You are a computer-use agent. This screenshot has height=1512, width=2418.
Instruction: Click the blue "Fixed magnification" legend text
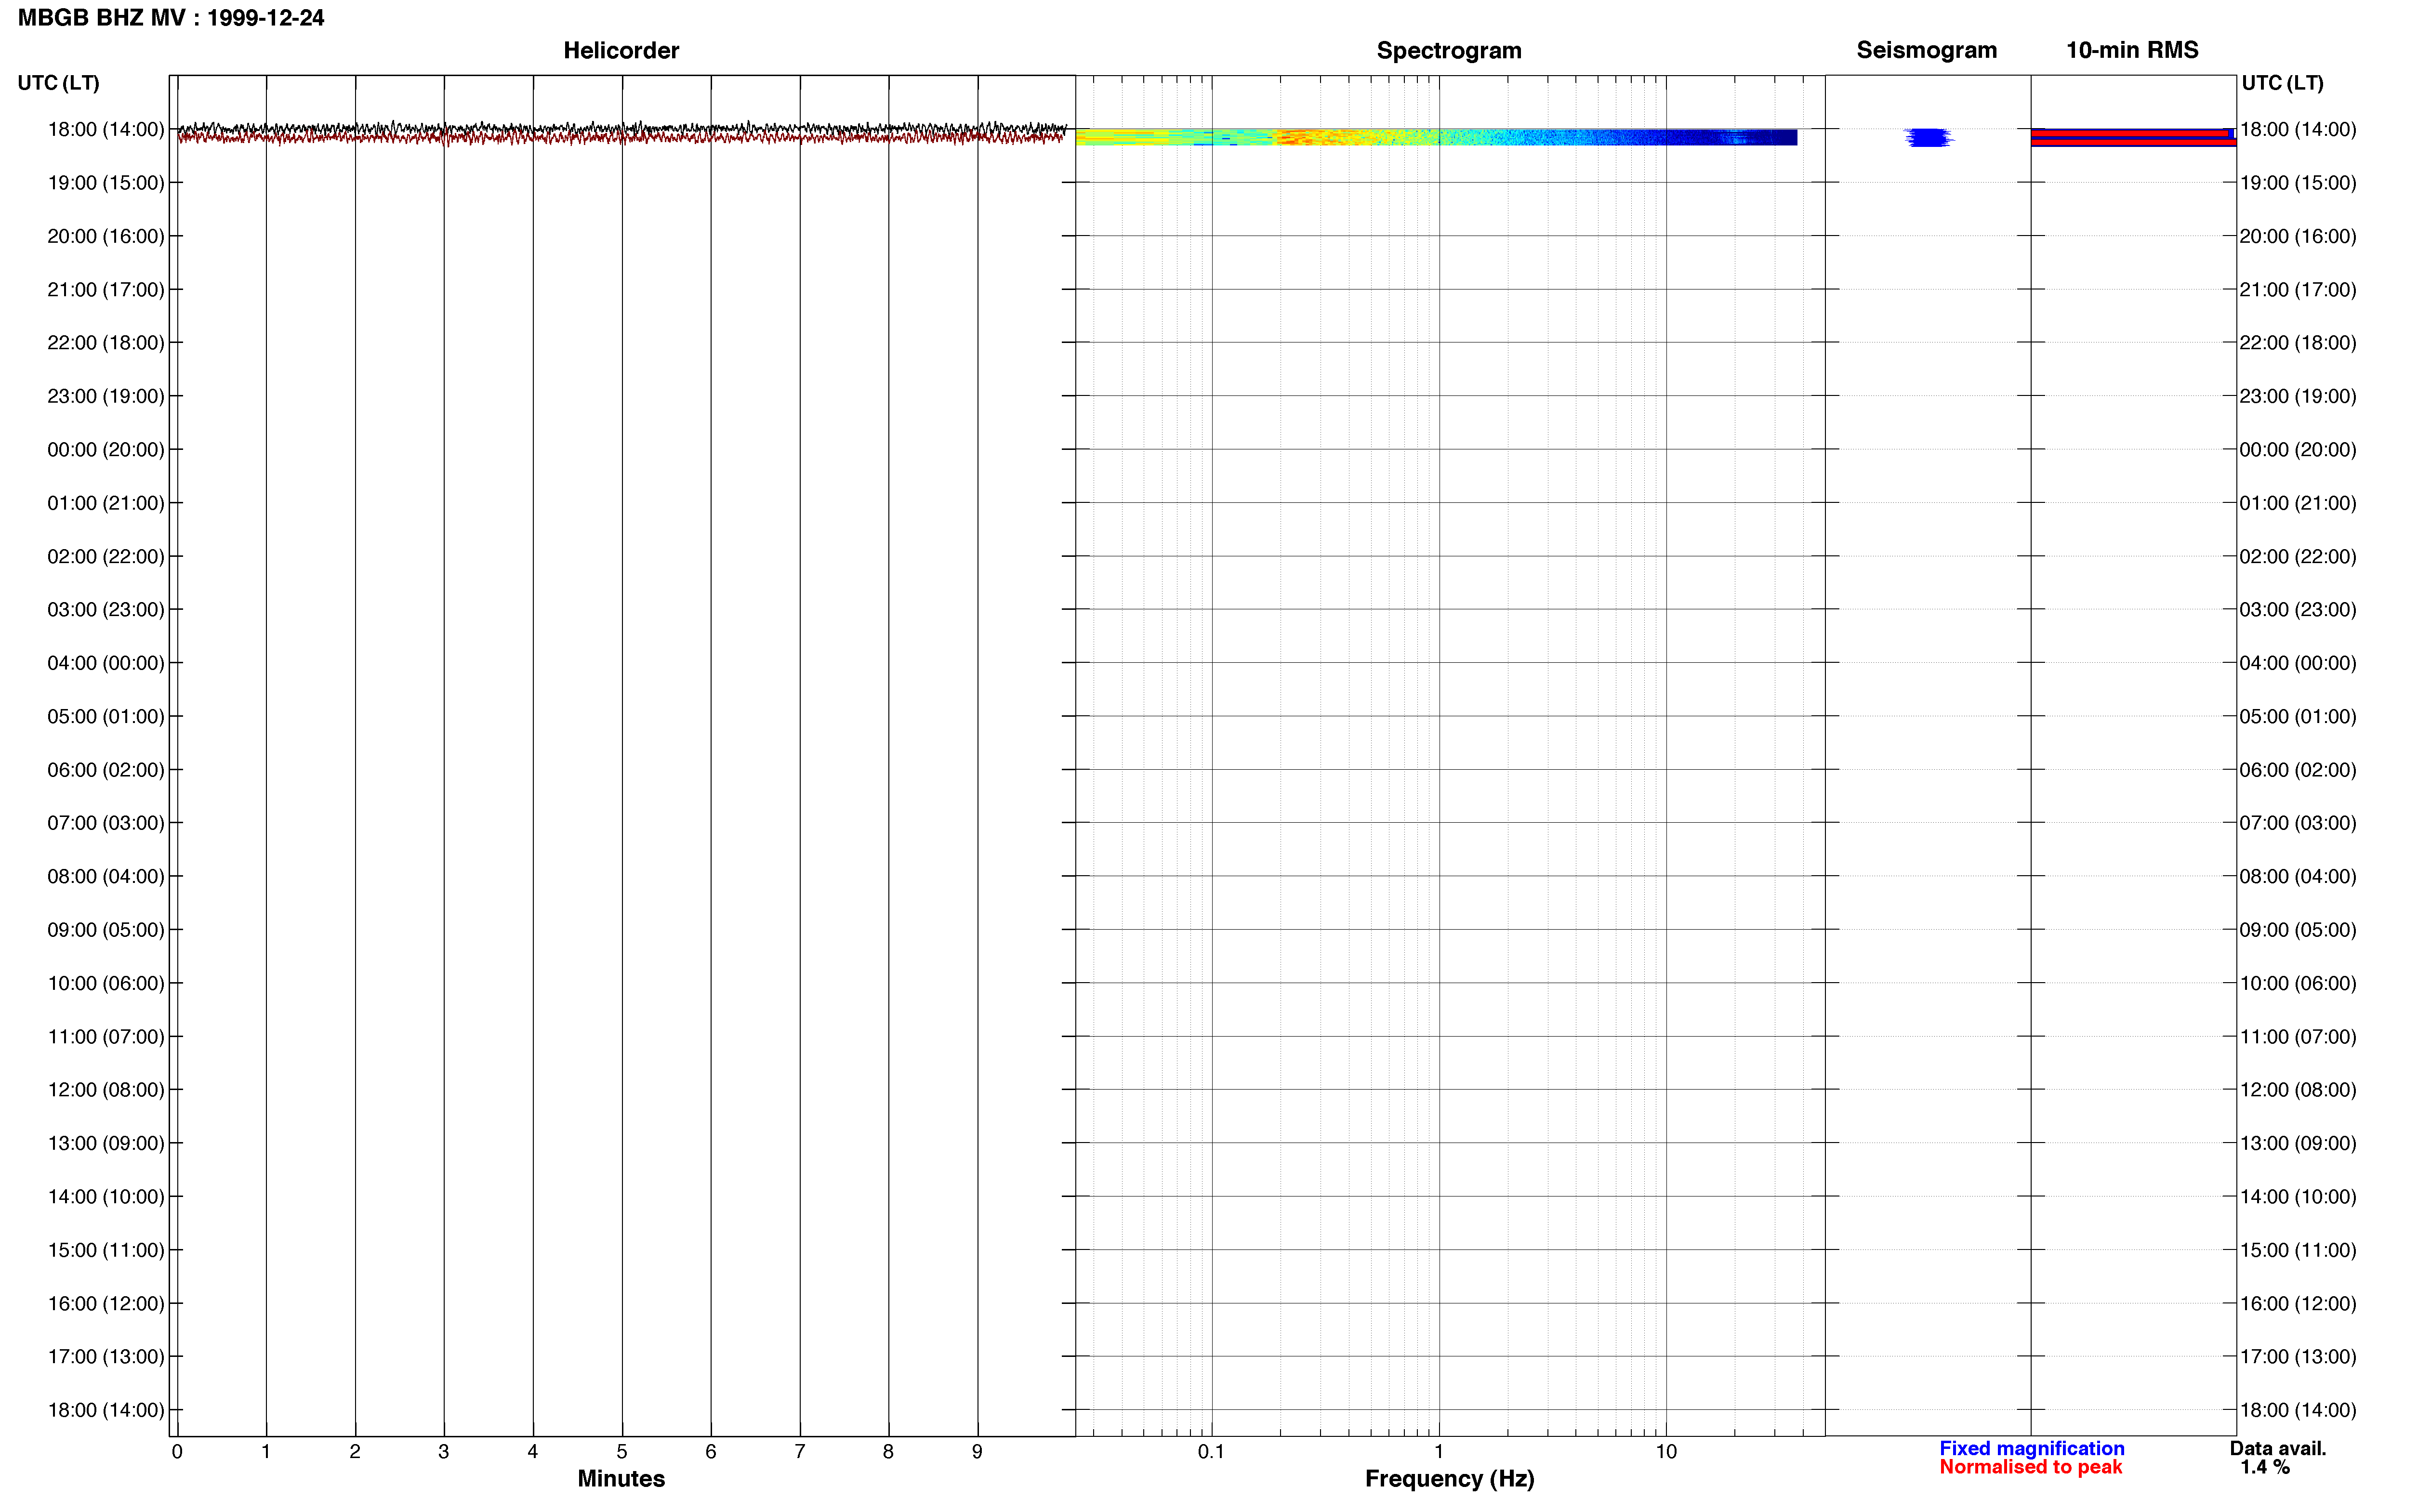2031,1448
